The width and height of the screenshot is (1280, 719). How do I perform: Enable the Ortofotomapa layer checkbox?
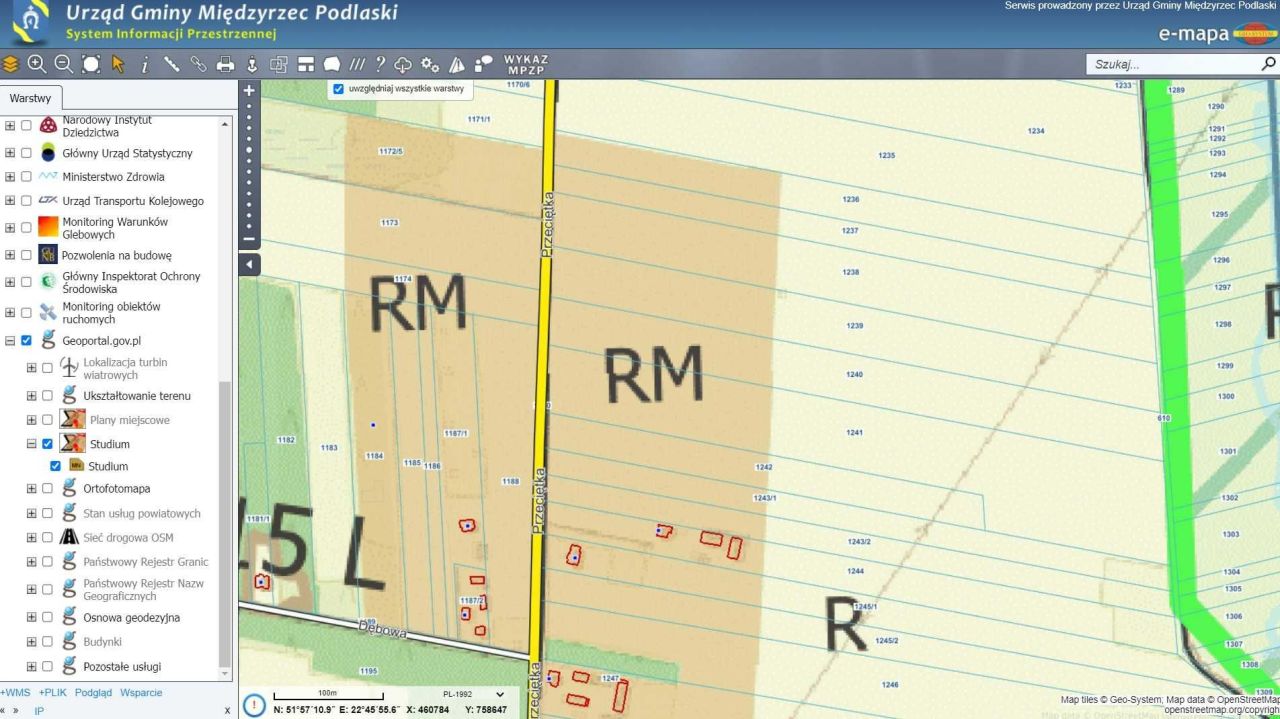coord(47,489)
